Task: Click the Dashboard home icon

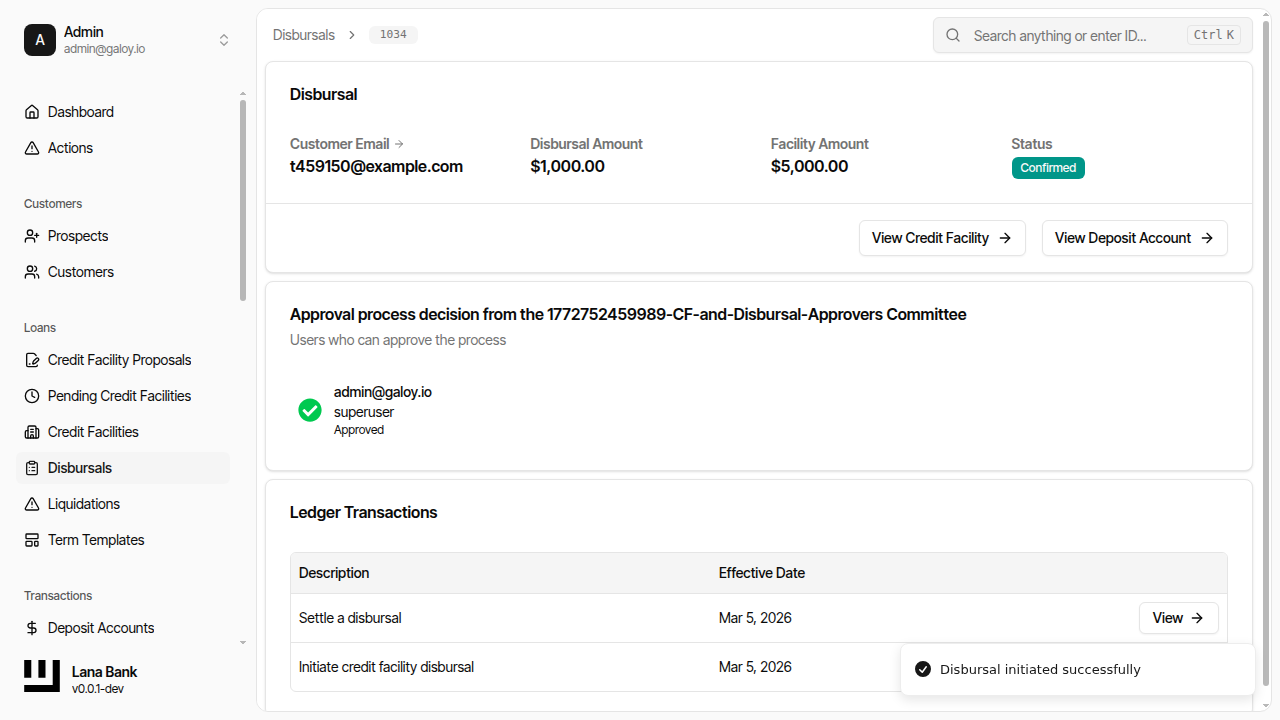Action: pos(32,112)
